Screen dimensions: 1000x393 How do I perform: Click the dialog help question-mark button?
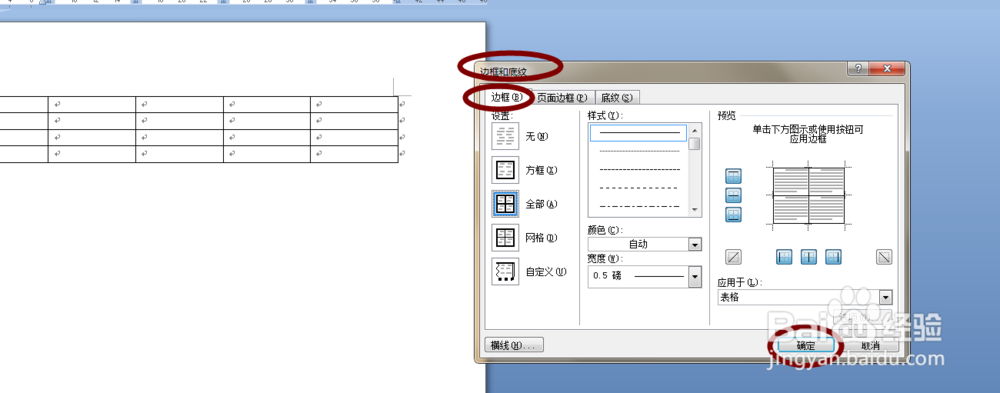point(858,69)
